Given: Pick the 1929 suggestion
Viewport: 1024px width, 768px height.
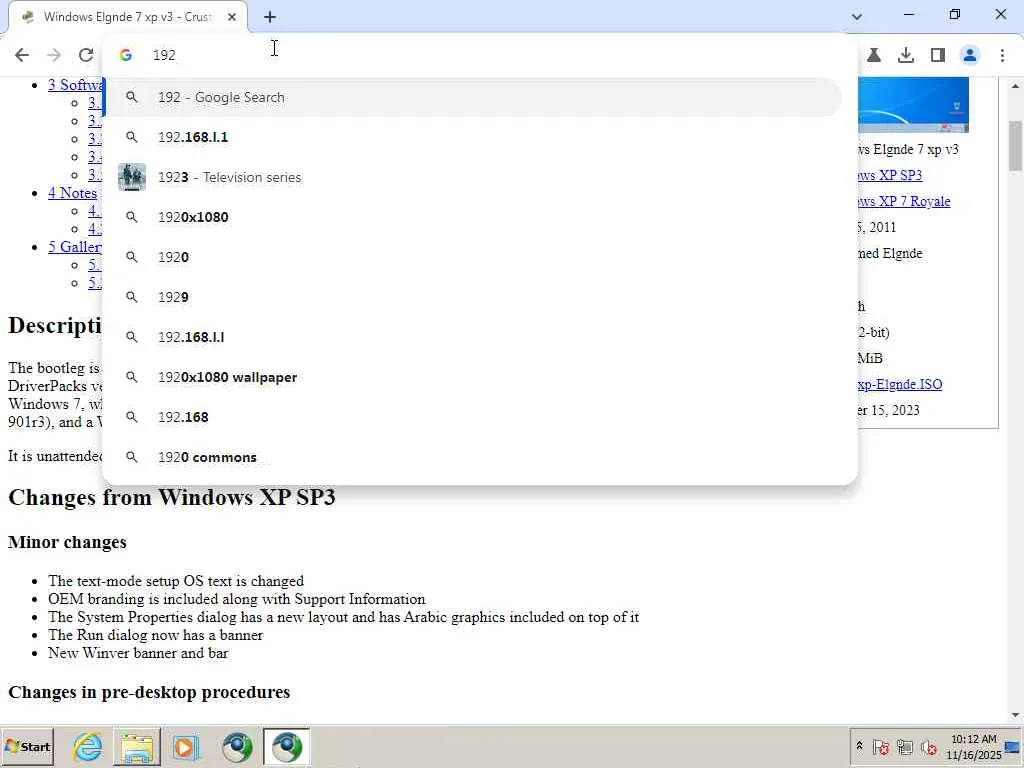Looking at the screenshot, I should click(472, 296).
